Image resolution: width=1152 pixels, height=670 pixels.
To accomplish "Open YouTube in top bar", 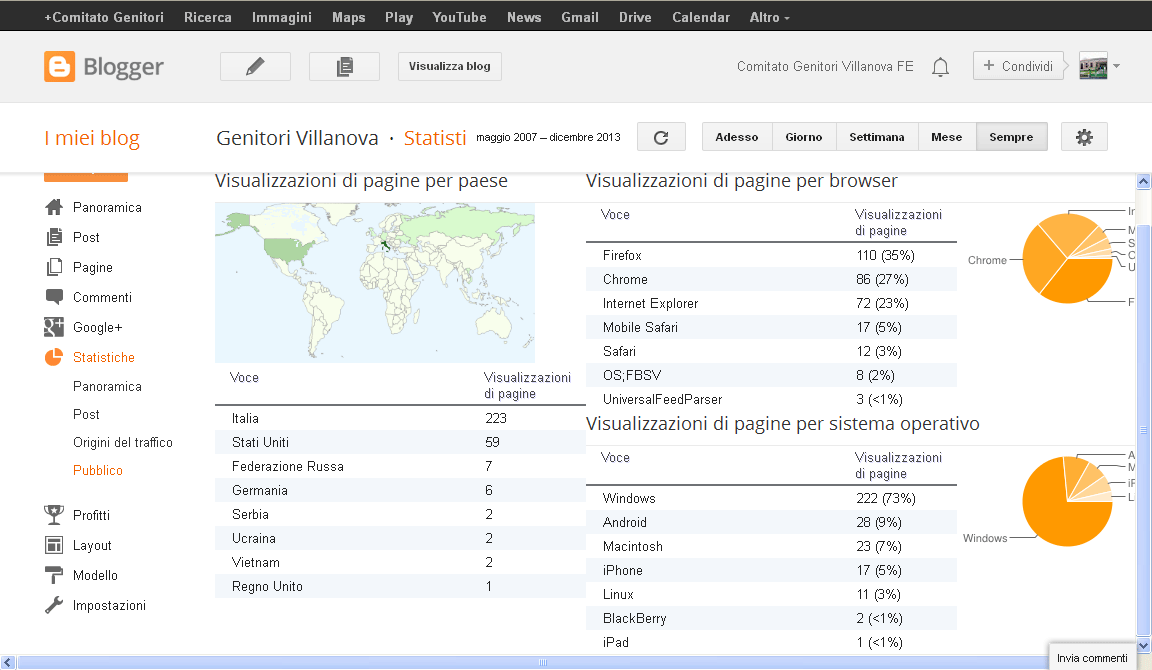I will (x=459, y=17).
